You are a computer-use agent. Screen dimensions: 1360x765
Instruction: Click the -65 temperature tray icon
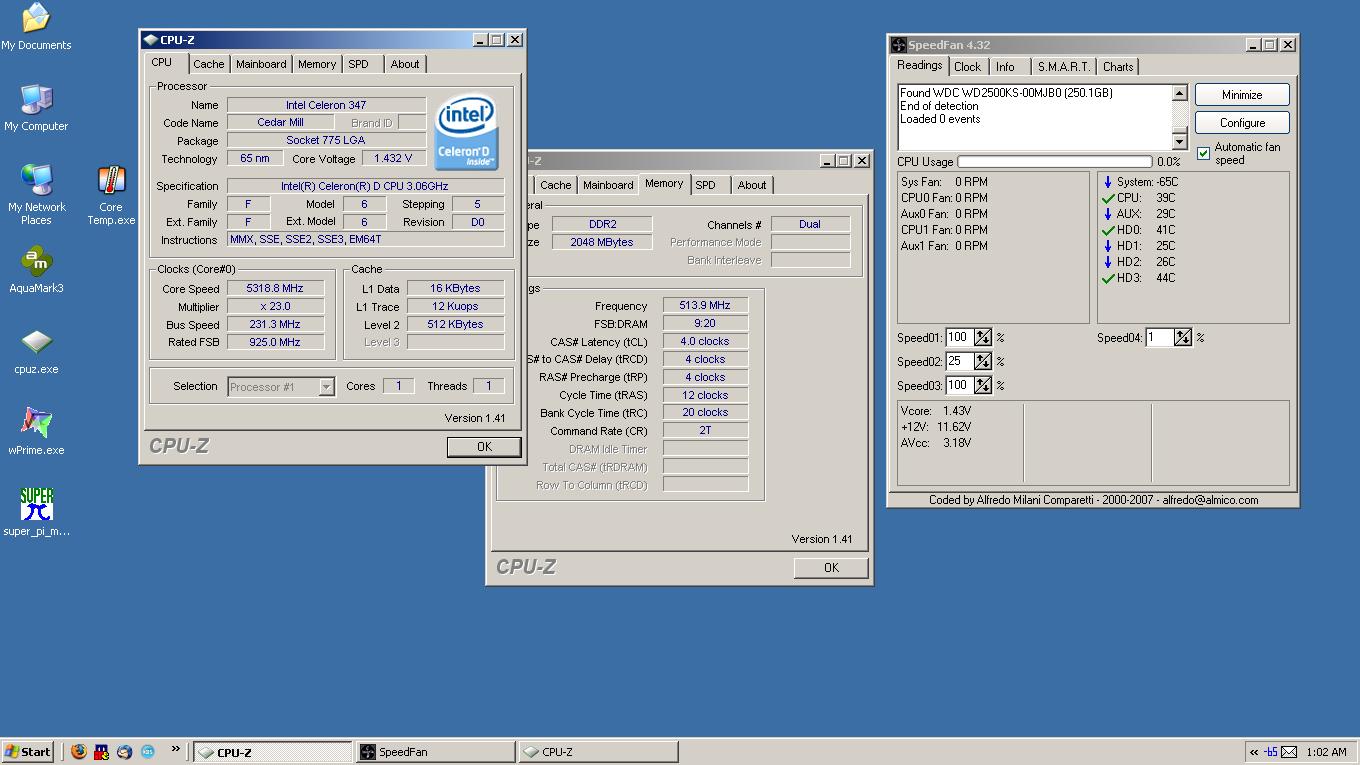pyautogui.click(x=1271, y=752)
